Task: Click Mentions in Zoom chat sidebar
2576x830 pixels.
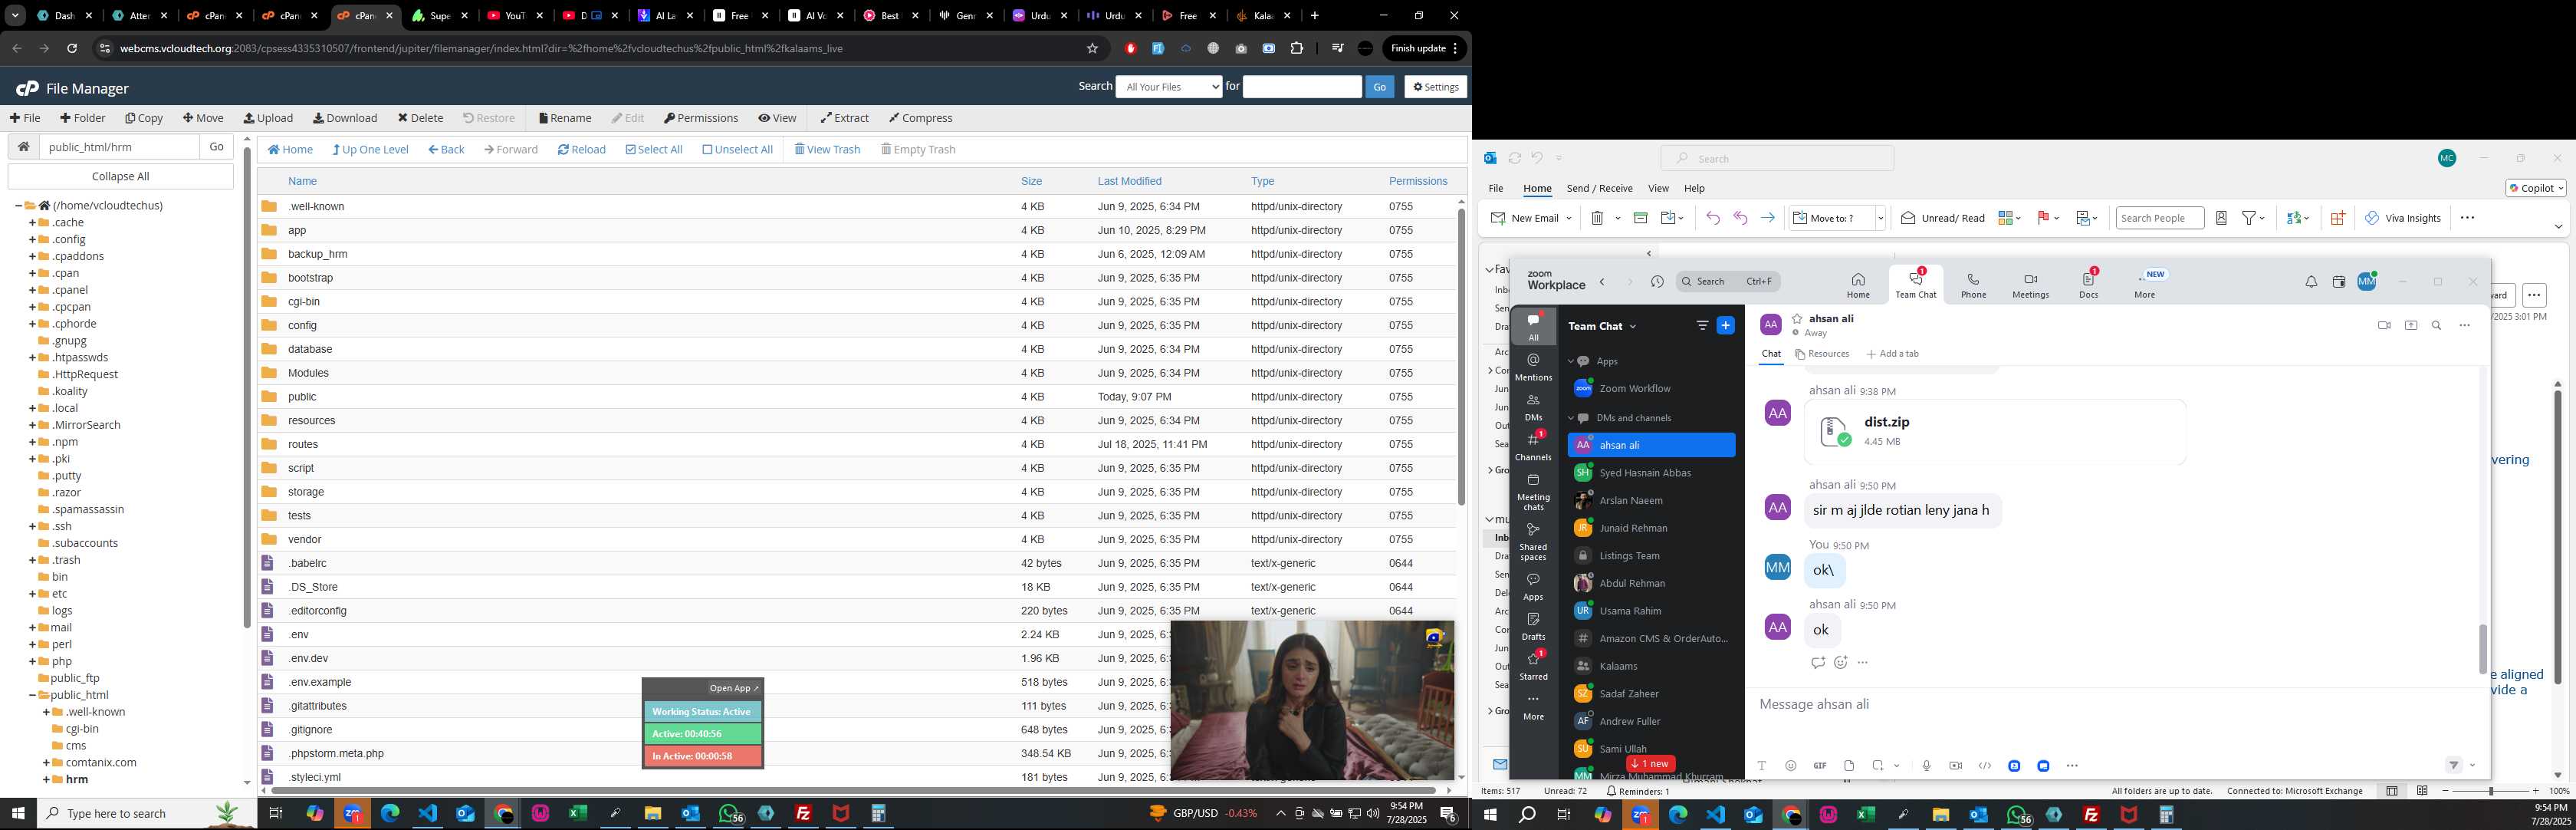Action: coord(1533,367)
